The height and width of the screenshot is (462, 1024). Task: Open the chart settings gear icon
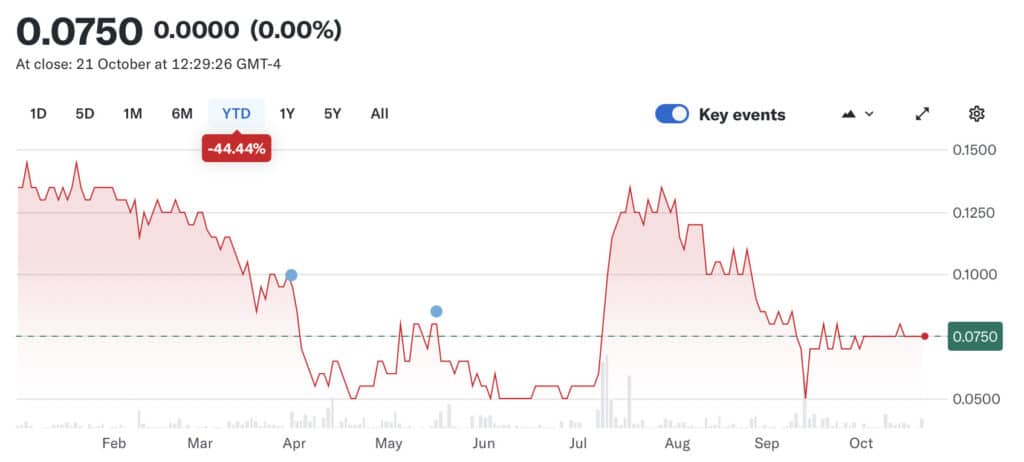[x=976, y=114]
